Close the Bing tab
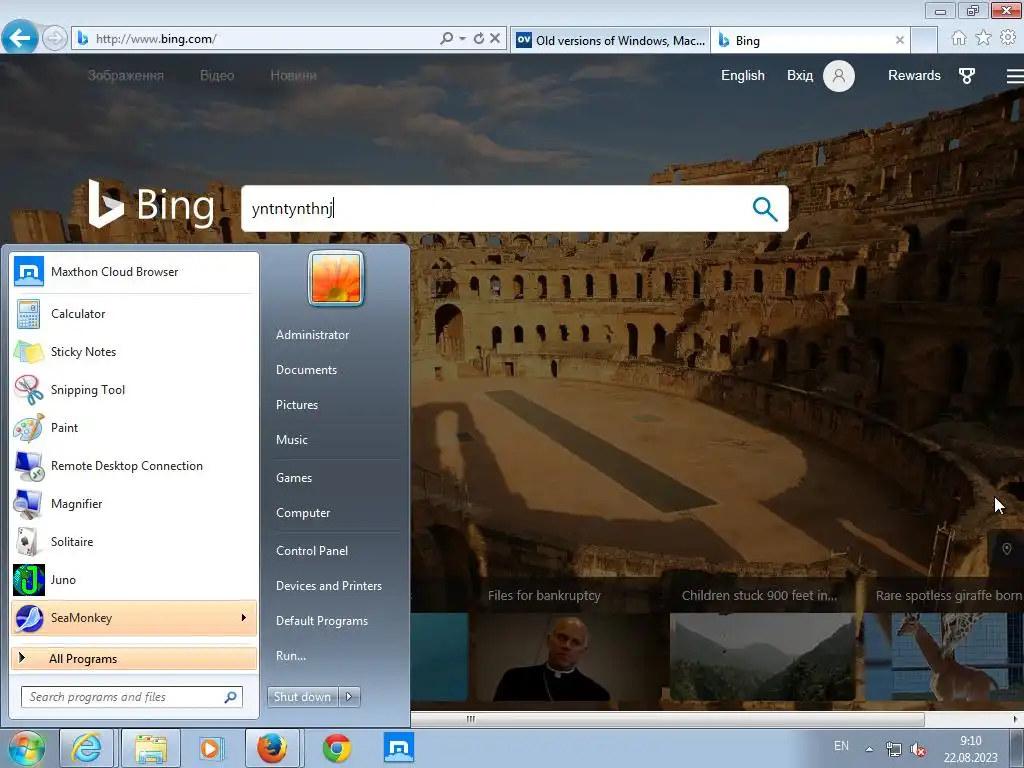Viewport: 1024px width, 768px height. point(899,40)
